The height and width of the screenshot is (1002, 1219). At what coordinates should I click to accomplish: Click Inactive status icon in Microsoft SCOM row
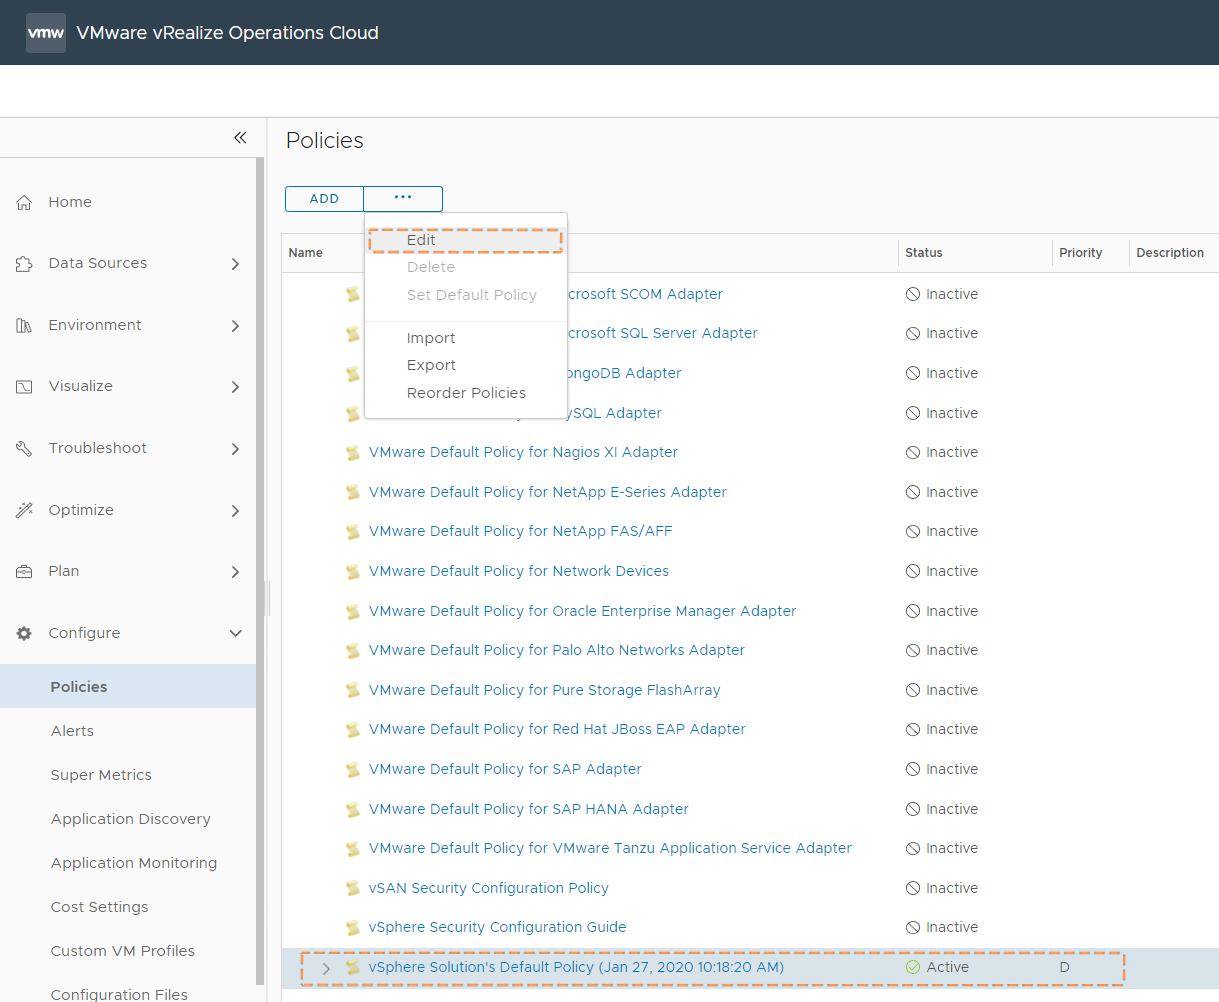tap(912, 294)
